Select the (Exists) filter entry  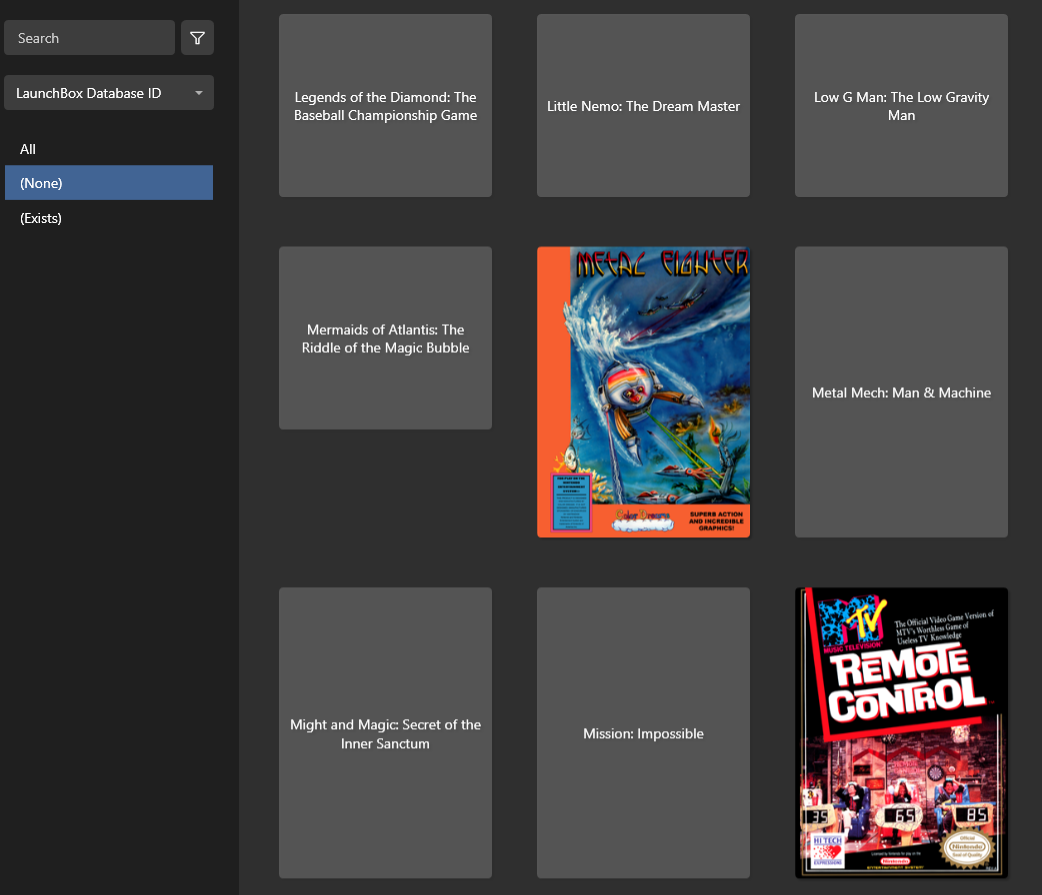pyautogui.click(x=109, y=218)
